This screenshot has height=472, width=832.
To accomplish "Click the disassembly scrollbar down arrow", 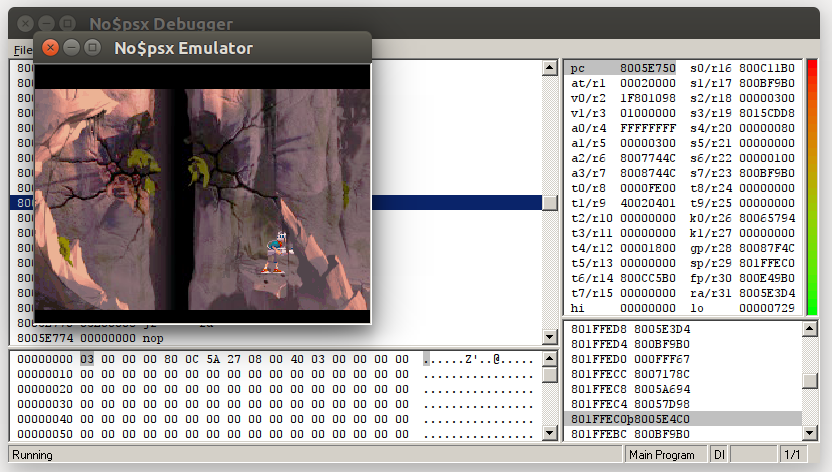I will 549,337.
